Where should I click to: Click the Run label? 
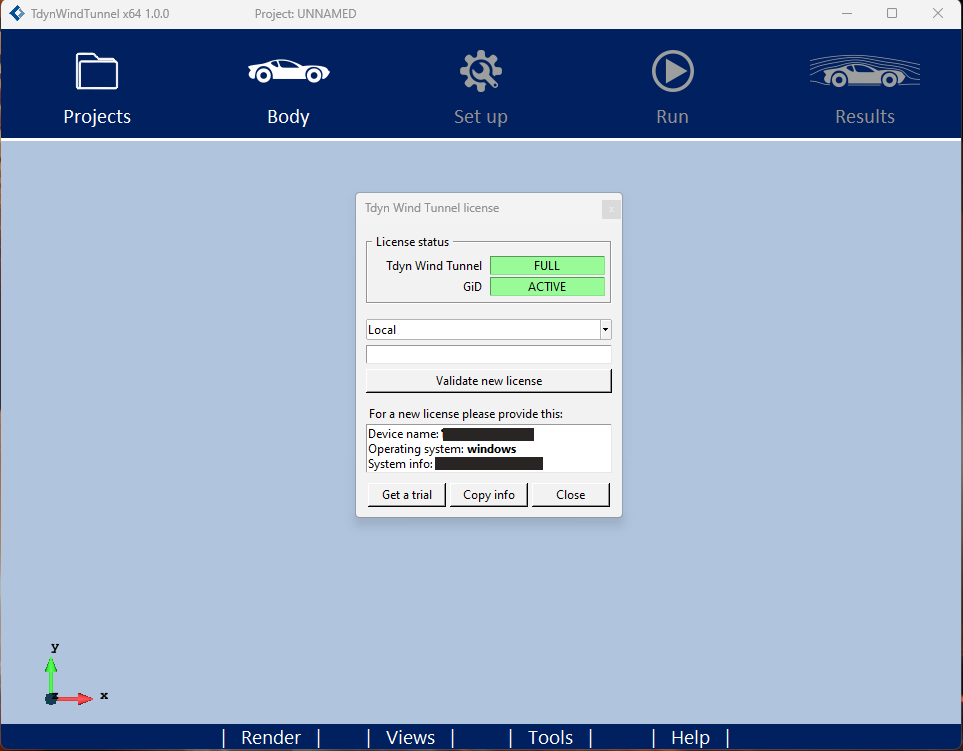click(673, 117)
